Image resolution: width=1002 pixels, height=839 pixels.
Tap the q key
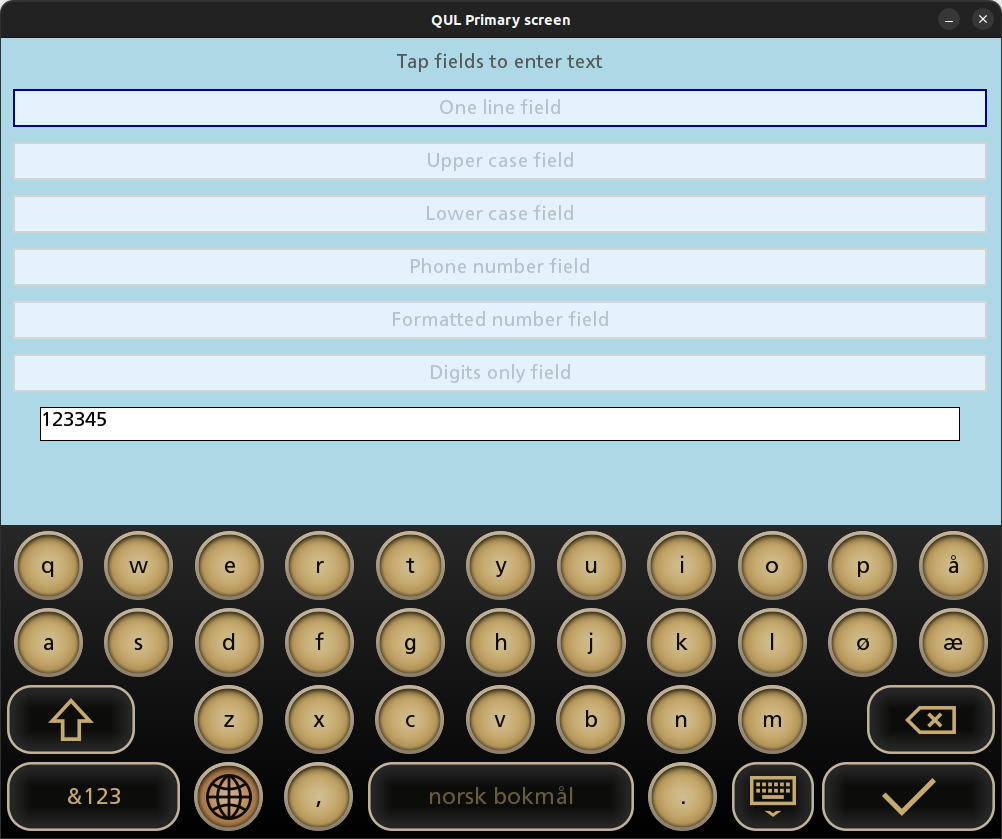[48, 566]
